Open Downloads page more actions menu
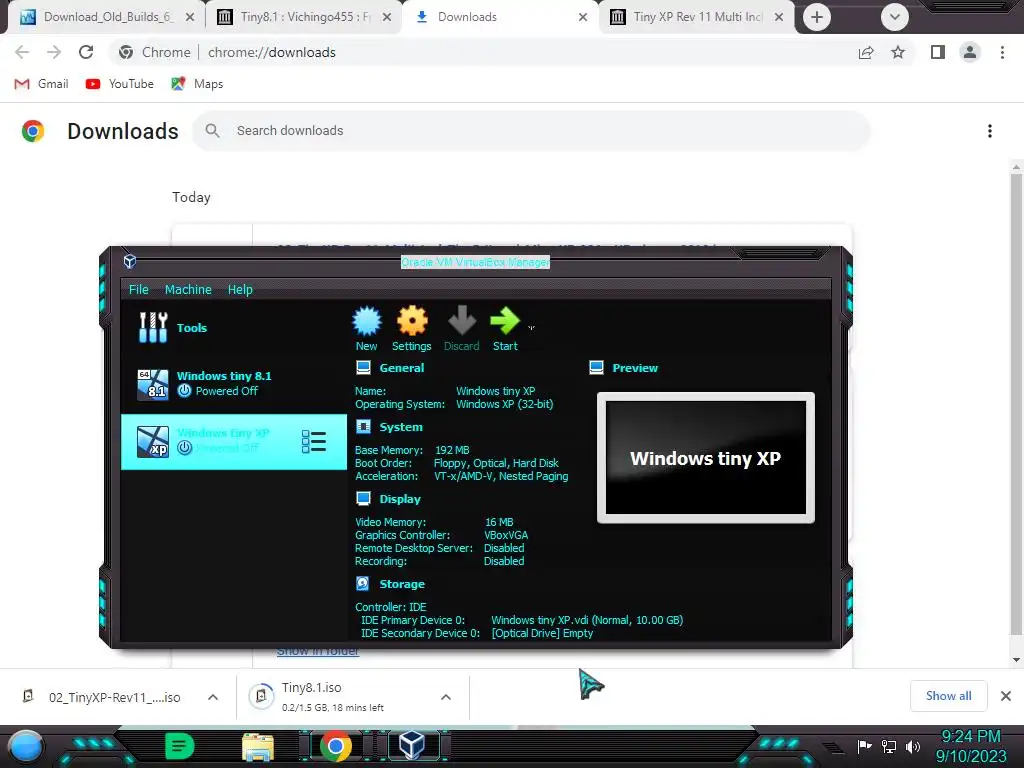1024x768 pixels. tap(990, 131)
